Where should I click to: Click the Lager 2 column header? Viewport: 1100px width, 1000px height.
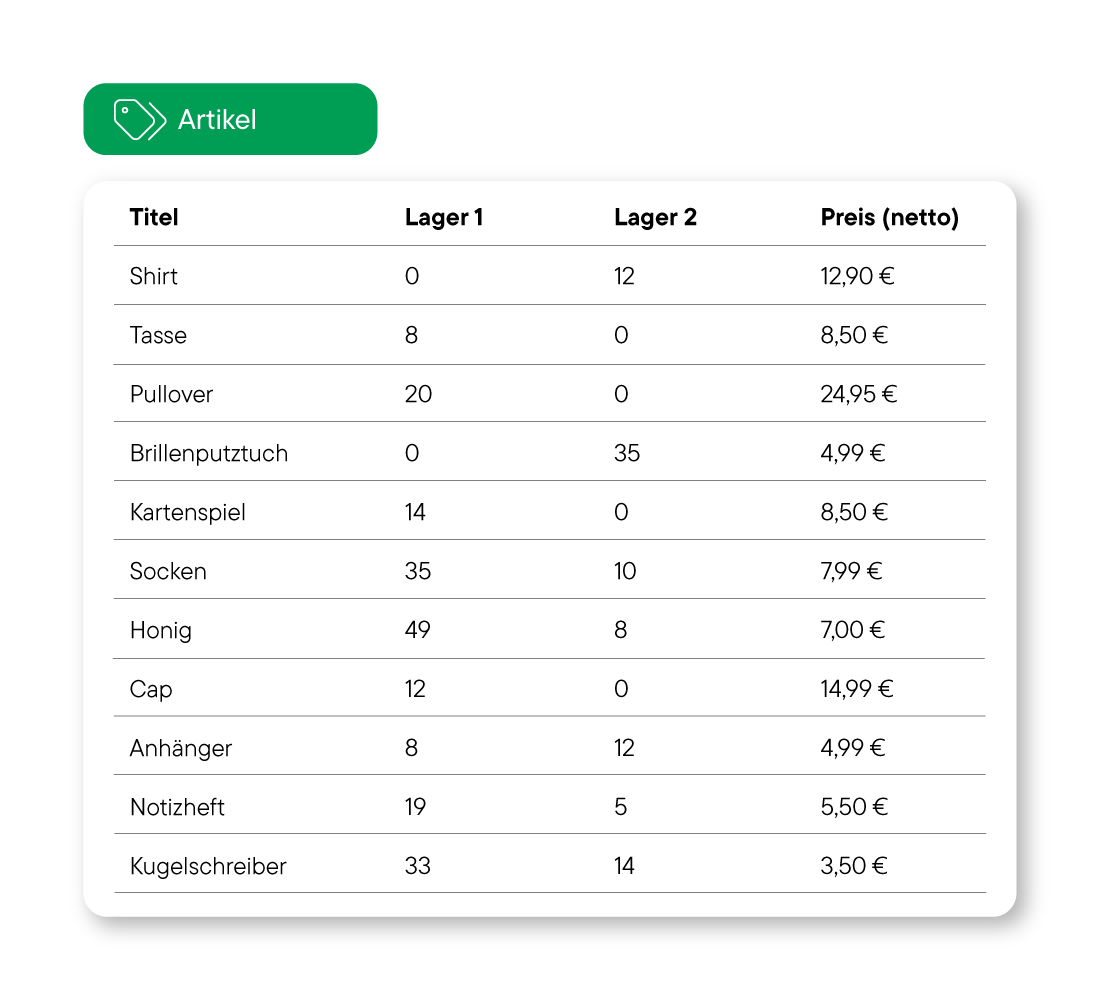[655, 217]
